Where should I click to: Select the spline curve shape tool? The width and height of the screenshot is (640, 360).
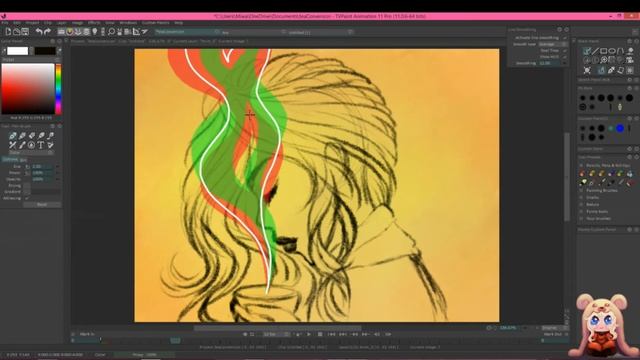tap(621, 51)
